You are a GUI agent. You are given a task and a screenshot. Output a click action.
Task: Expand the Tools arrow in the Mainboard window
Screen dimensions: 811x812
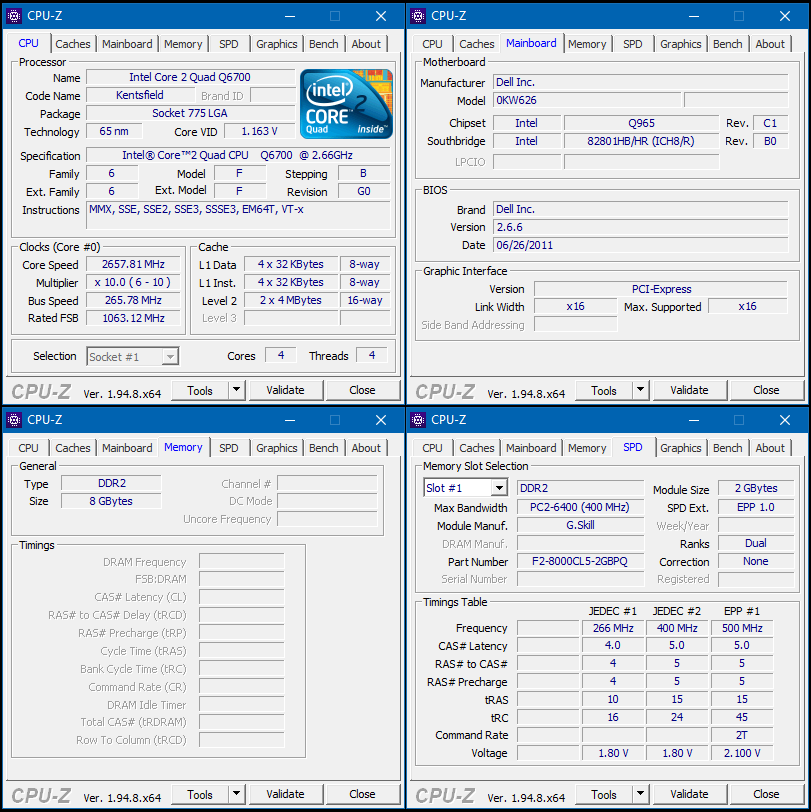tap(641, 389)
